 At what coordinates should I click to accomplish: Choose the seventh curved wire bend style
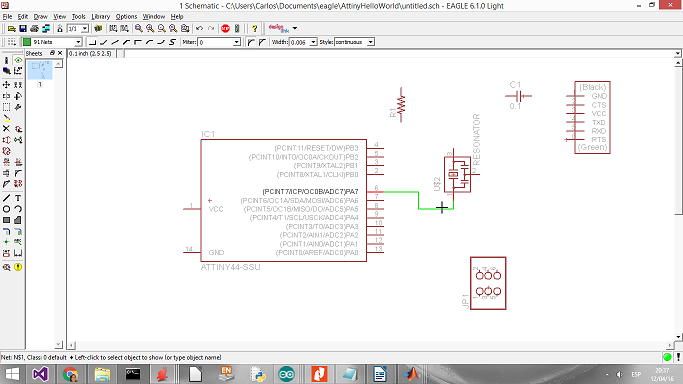point(161,42)
